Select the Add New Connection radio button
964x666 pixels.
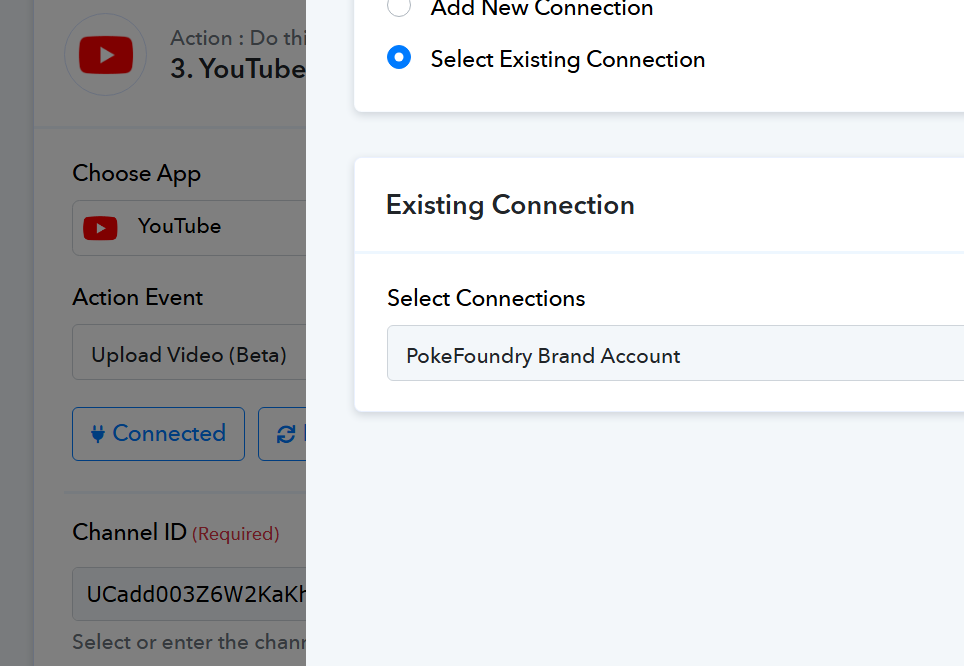point(398,7)
